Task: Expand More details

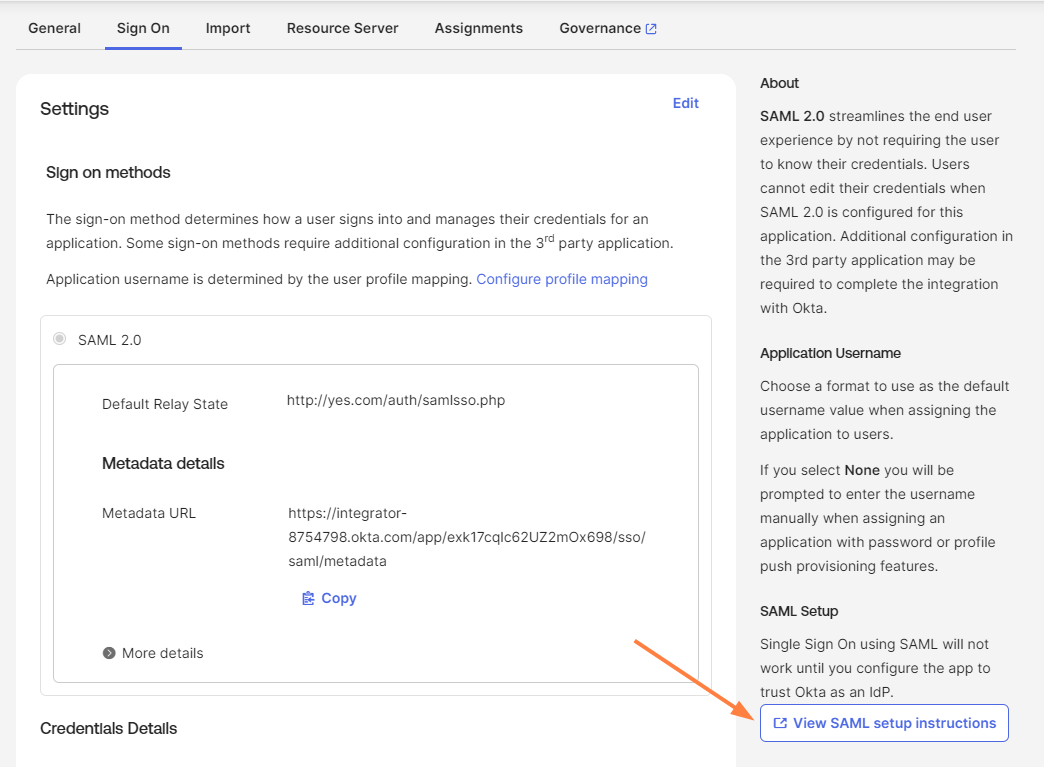Action: (153, 653)
